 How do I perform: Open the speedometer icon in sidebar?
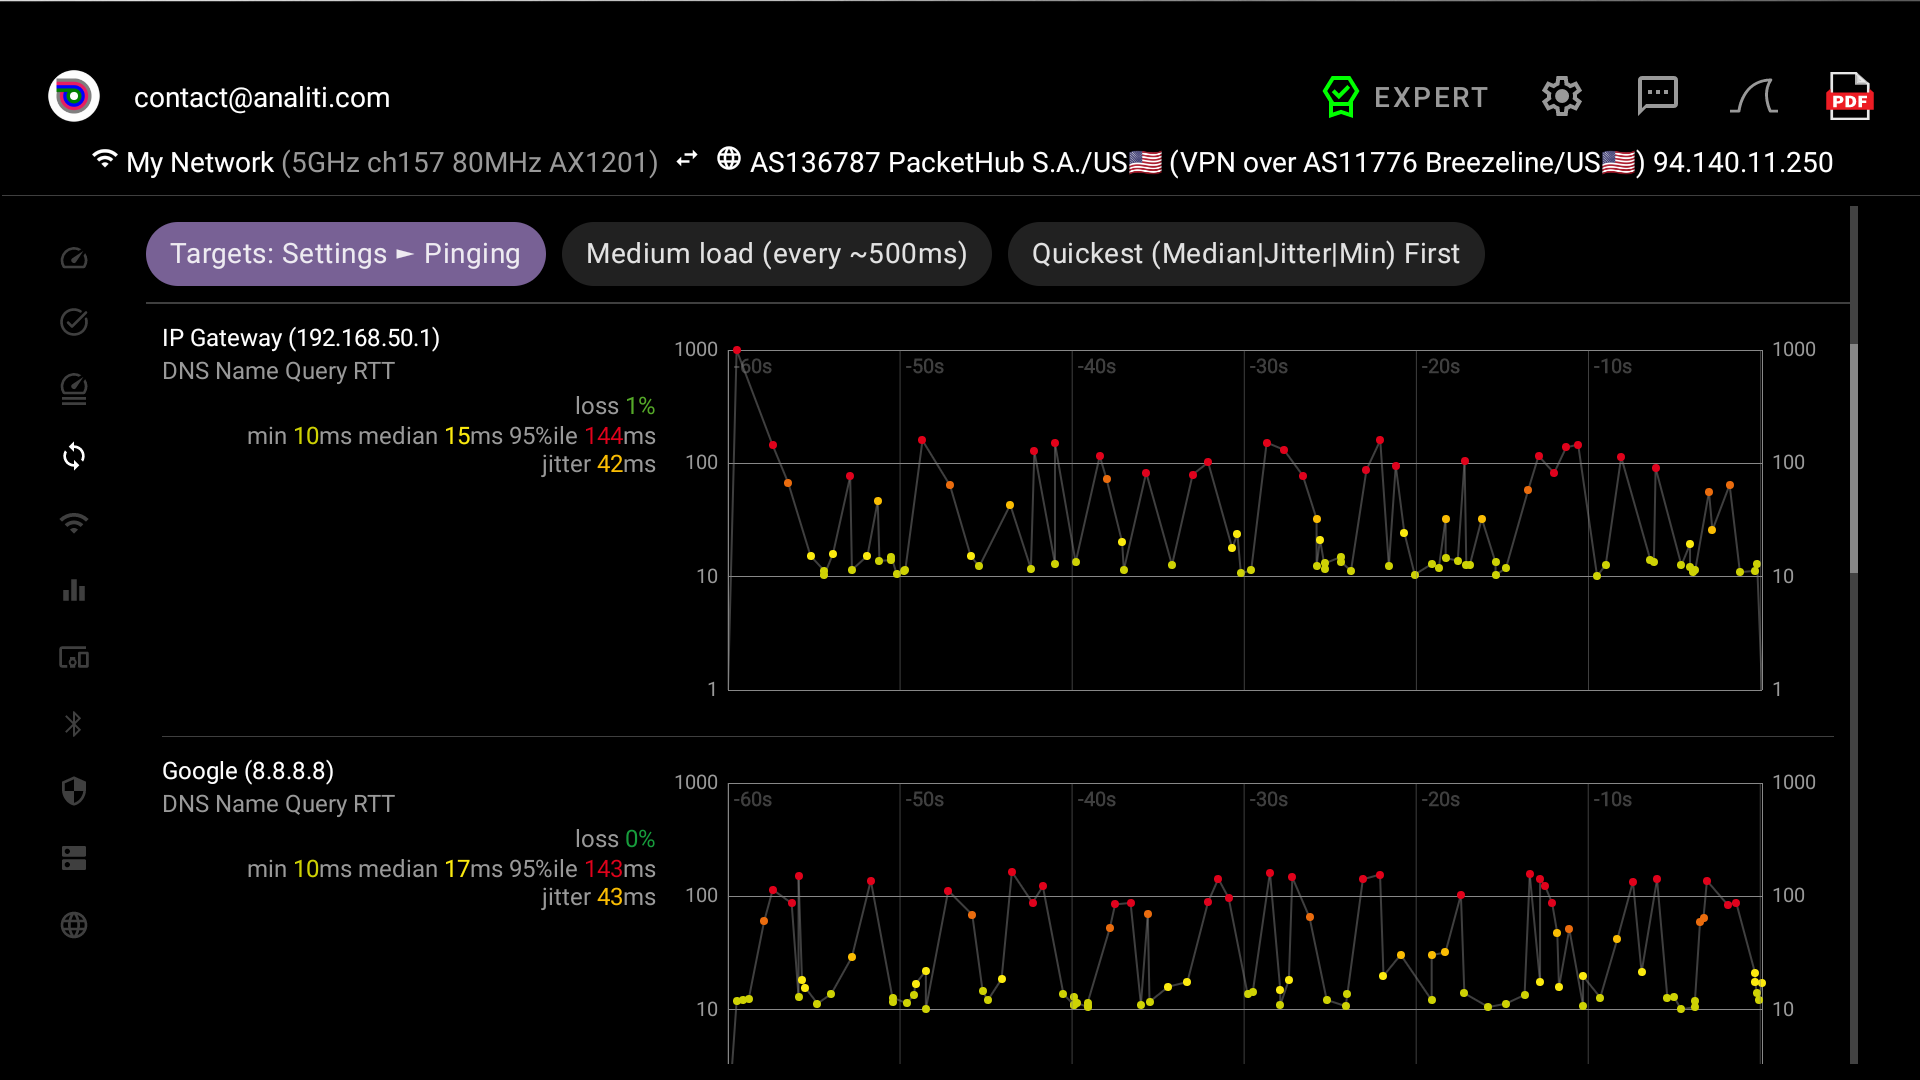(x=74, y=258)
